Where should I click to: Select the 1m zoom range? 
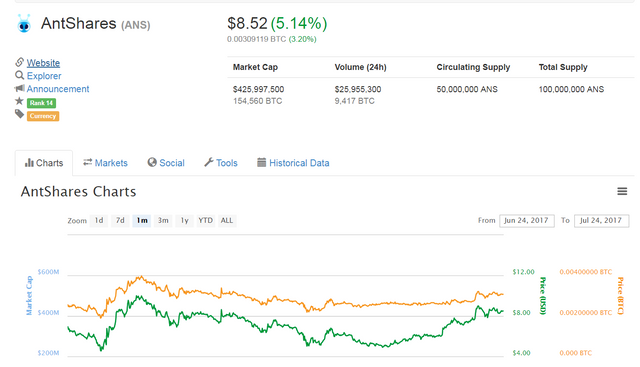click(x=142, y=220)
